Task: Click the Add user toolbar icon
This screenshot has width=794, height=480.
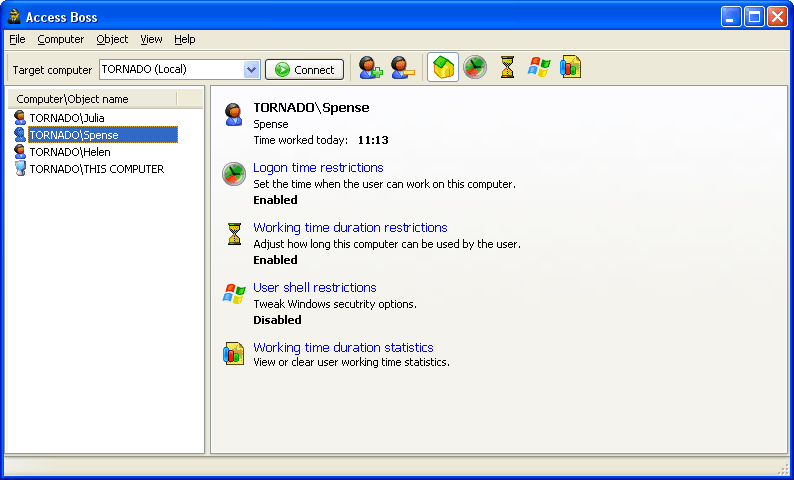Action: point(371,67)
